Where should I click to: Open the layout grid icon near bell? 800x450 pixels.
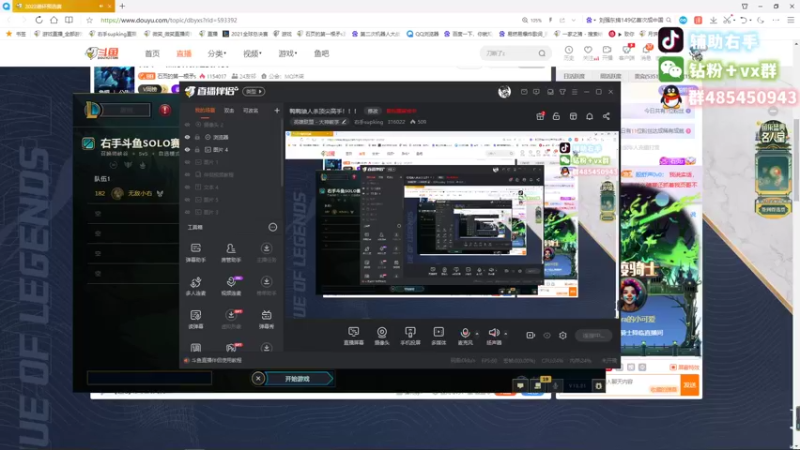click(x=573, y=116)
